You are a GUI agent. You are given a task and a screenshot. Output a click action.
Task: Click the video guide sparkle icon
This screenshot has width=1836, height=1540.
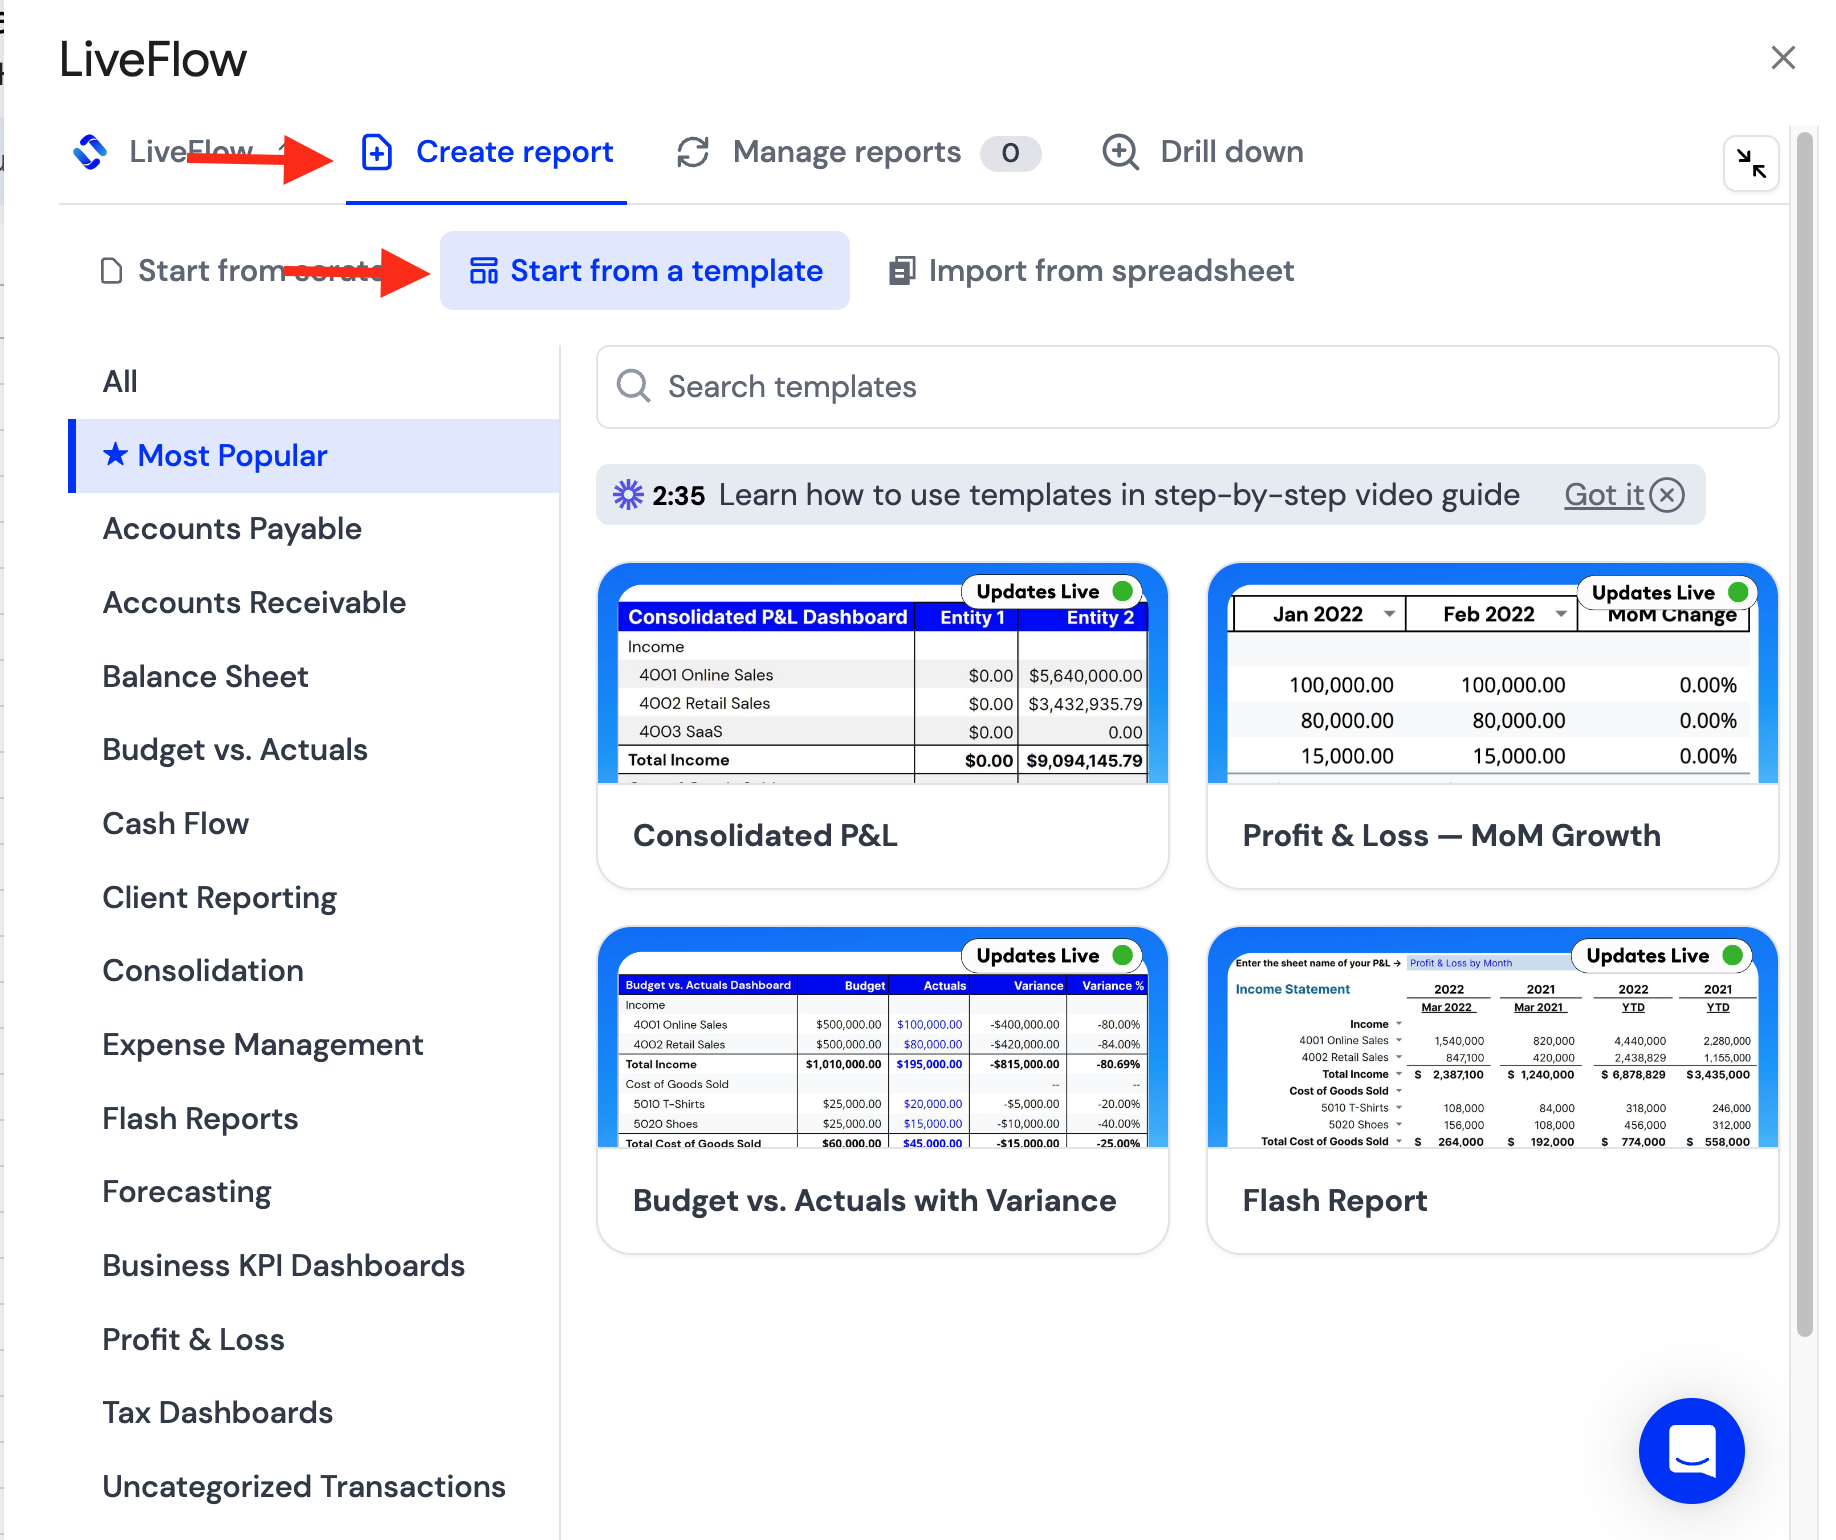tap(628, 494)
